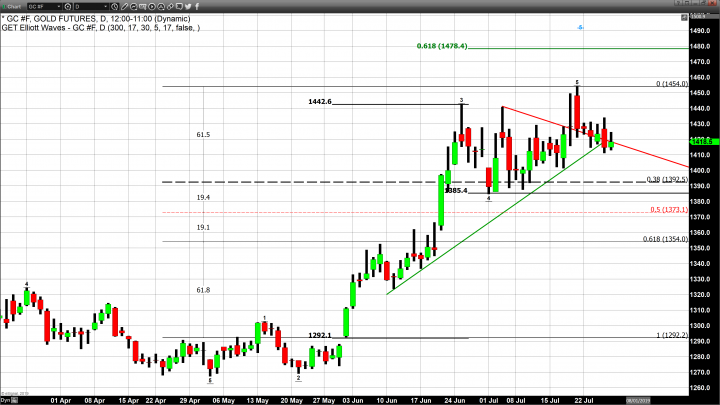Open the D interval dropdown in toolbar

click(105, 6)
